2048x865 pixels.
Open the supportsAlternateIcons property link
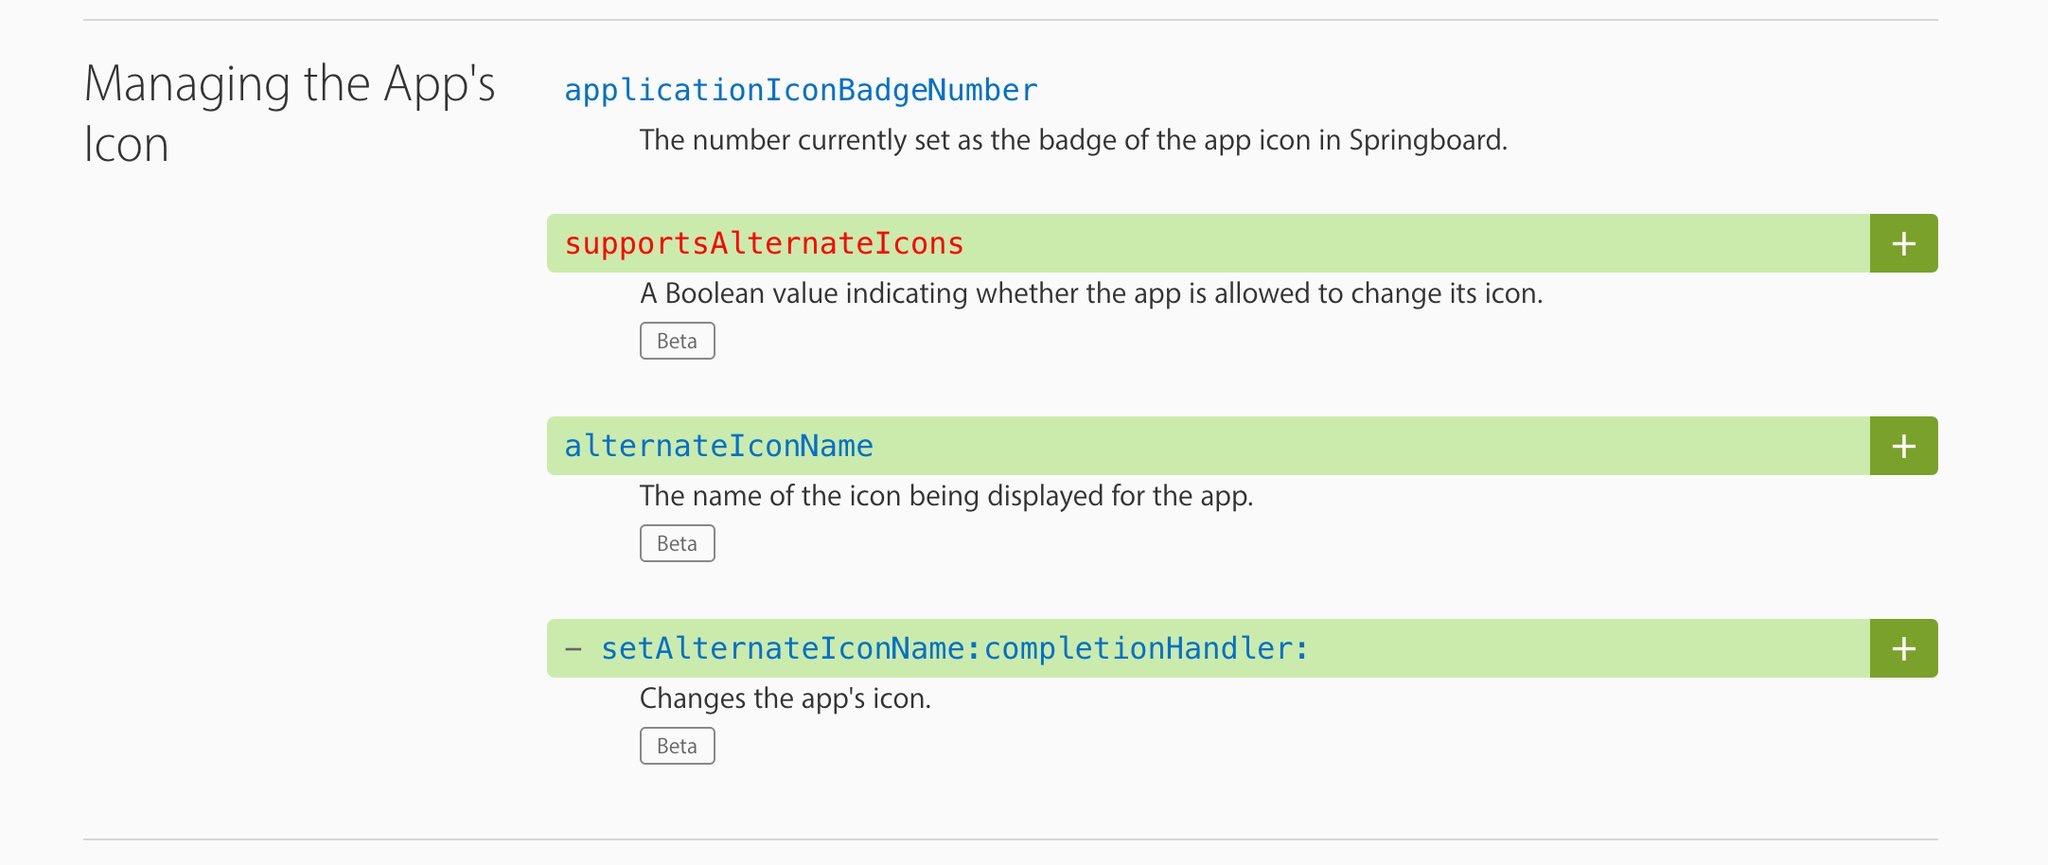pyautogui.click(x=764, y=243)
